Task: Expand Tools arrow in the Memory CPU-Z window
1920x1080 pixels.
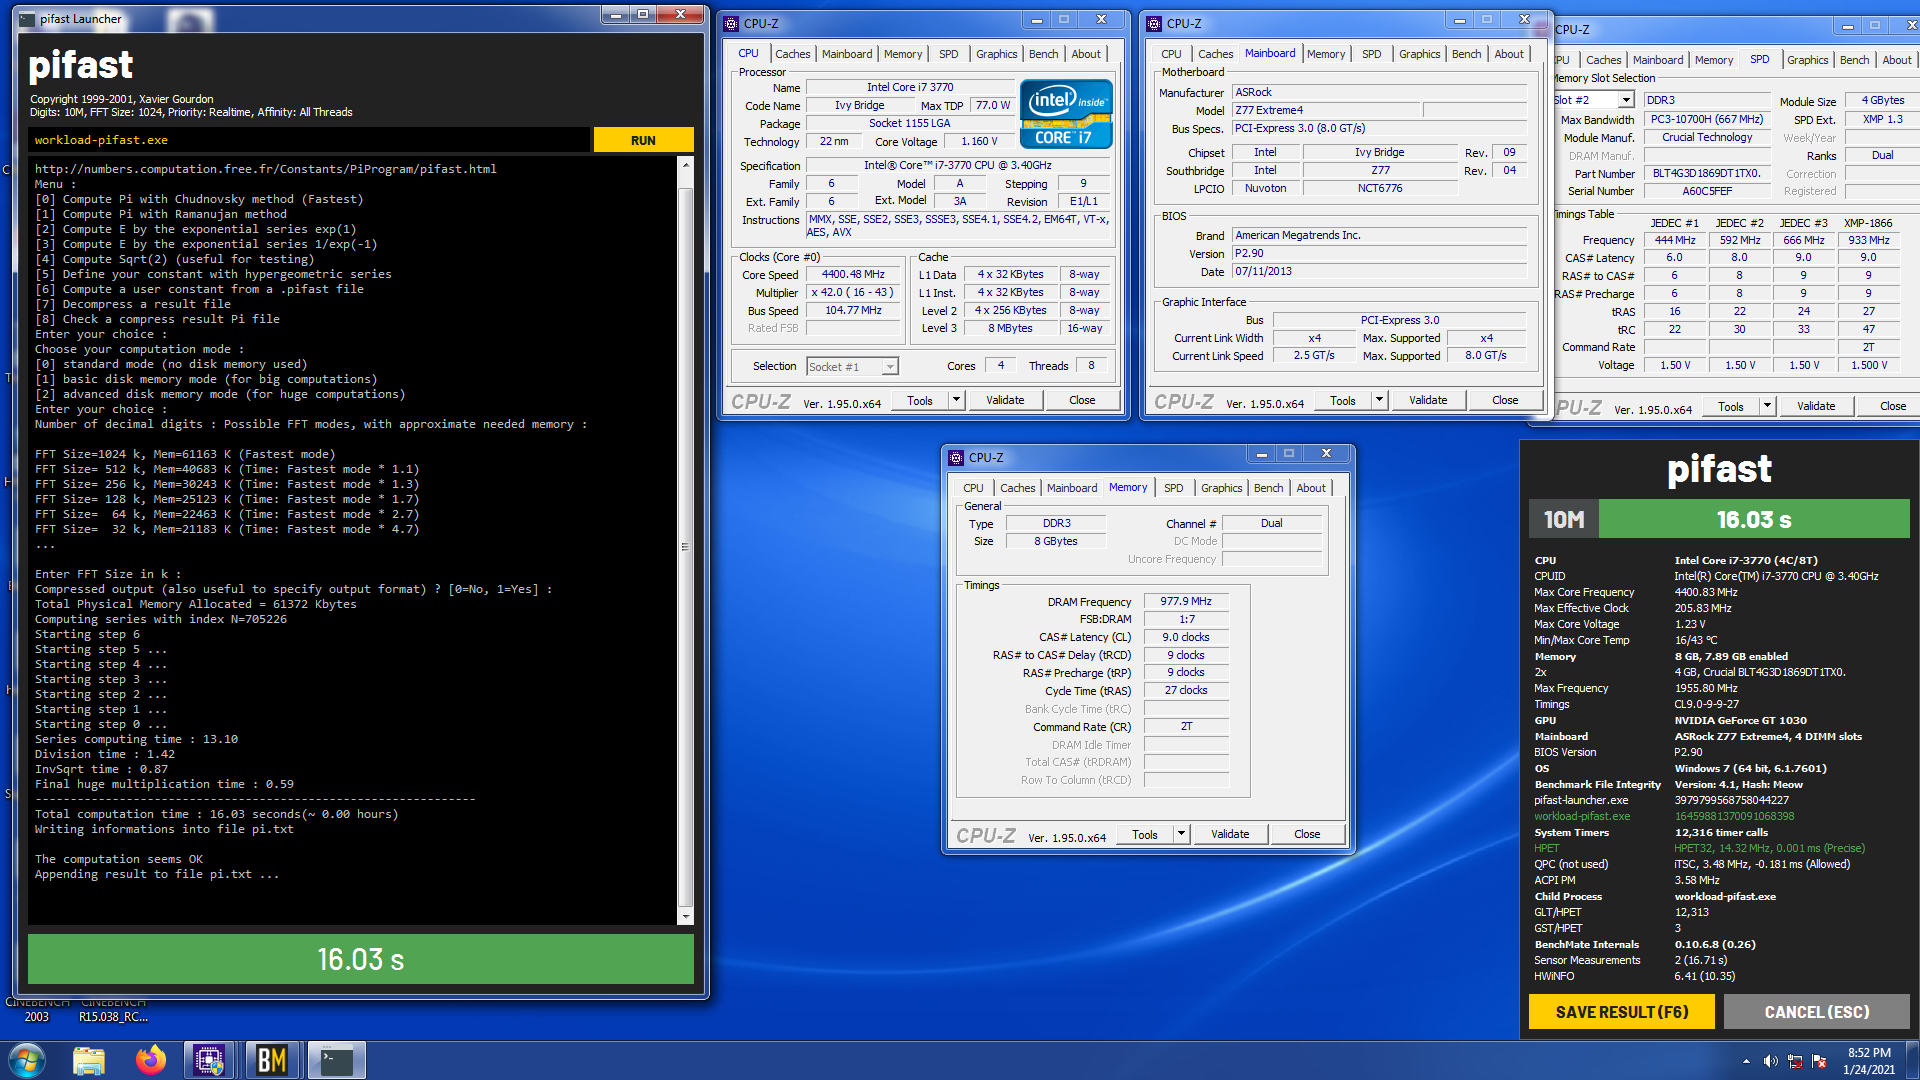Action: [1181, 834]
